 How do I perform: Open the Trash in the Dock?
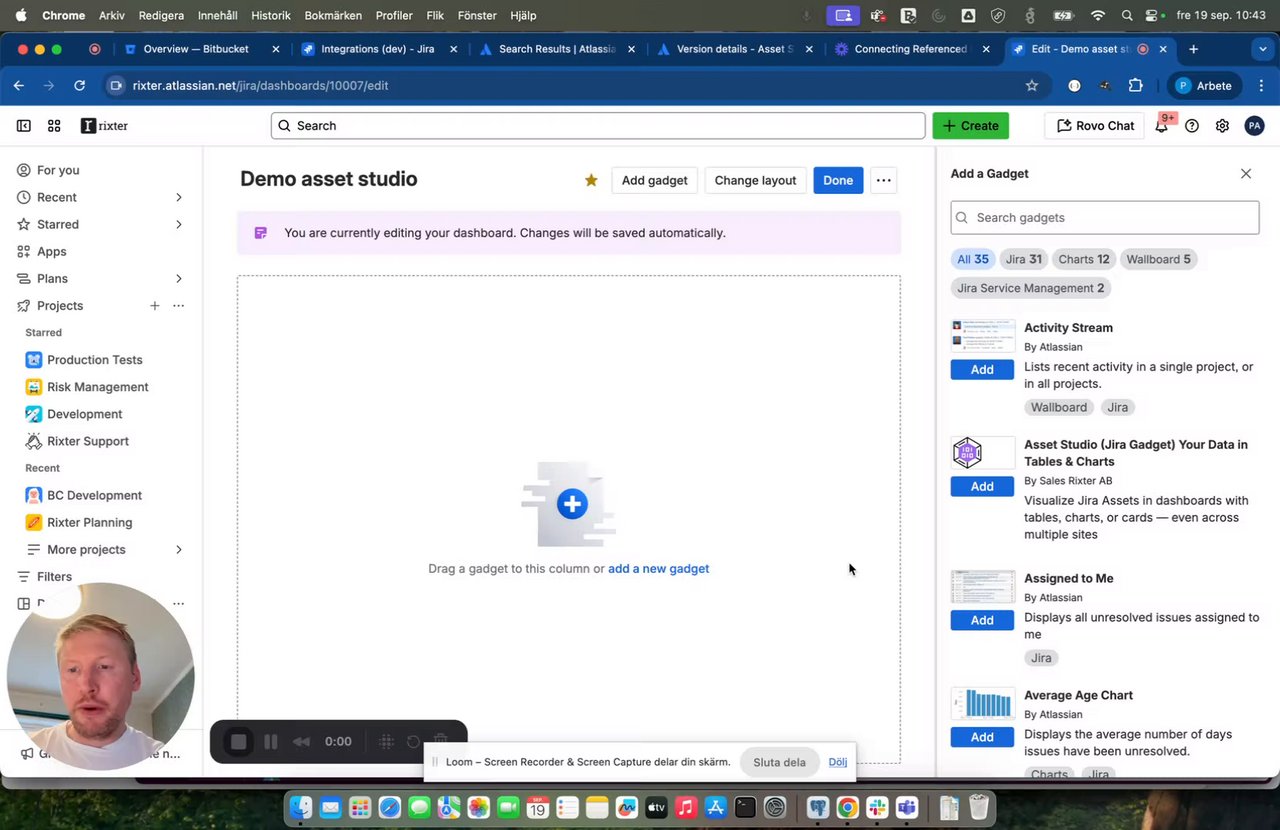pos(979,807)
